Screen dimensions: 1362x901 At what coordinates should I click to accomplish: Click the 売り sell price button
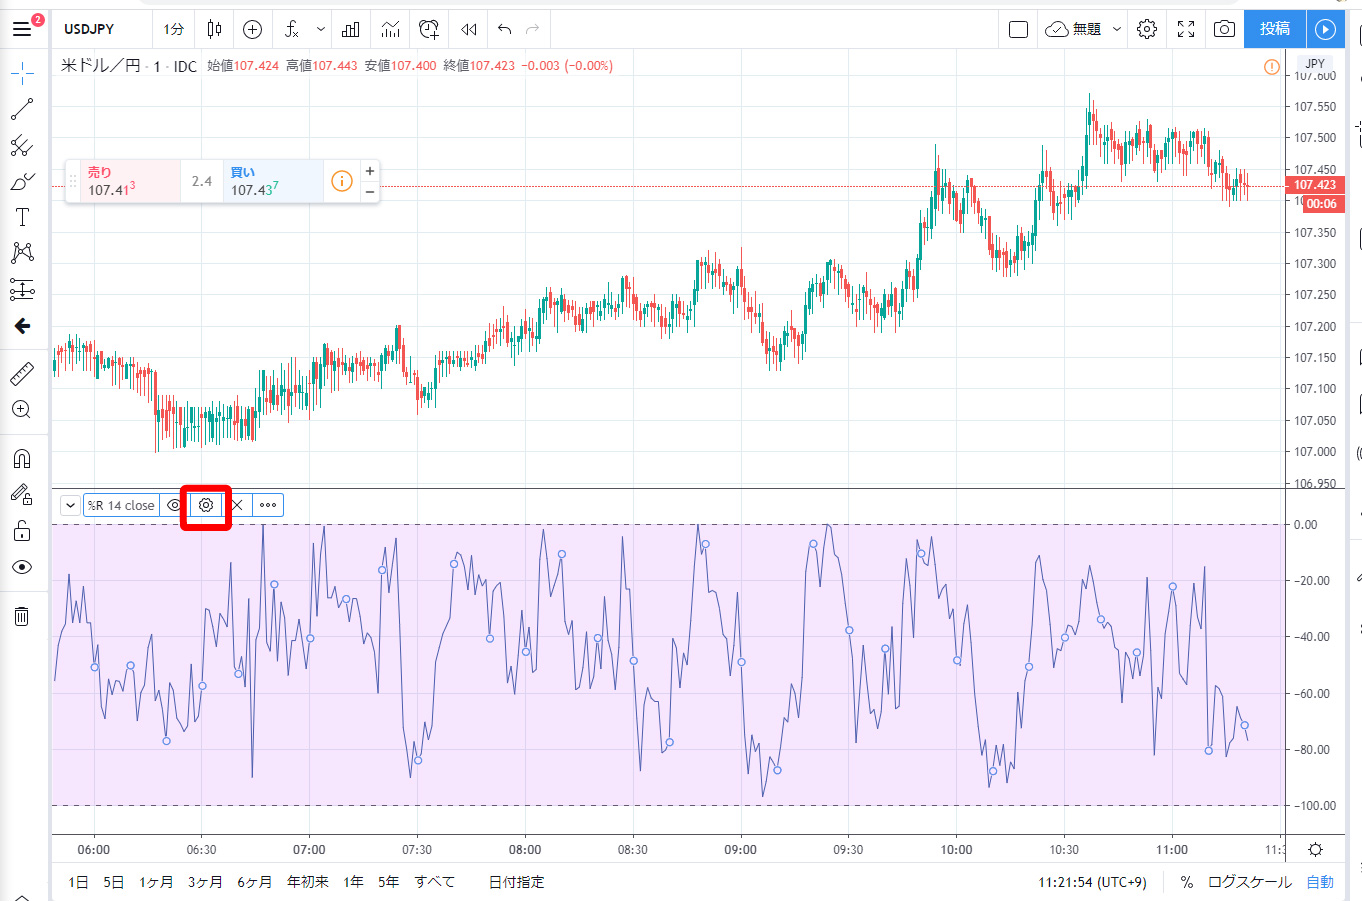130,182
